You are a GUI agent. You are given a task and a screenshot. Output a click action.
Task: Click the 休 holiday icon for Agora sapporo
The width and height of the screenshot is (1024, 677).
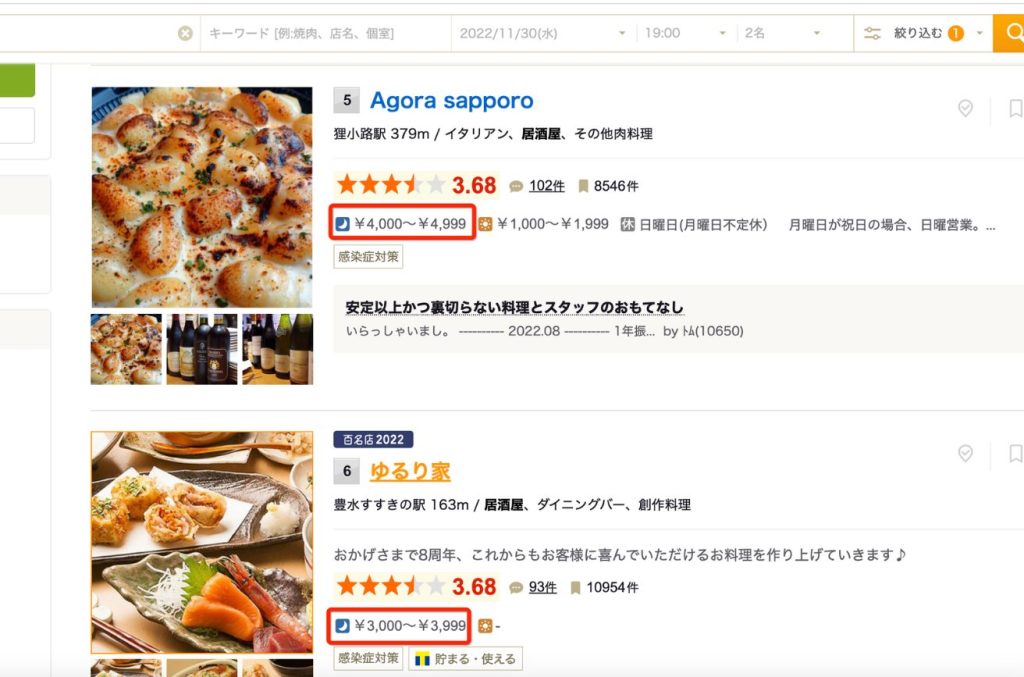628,225
